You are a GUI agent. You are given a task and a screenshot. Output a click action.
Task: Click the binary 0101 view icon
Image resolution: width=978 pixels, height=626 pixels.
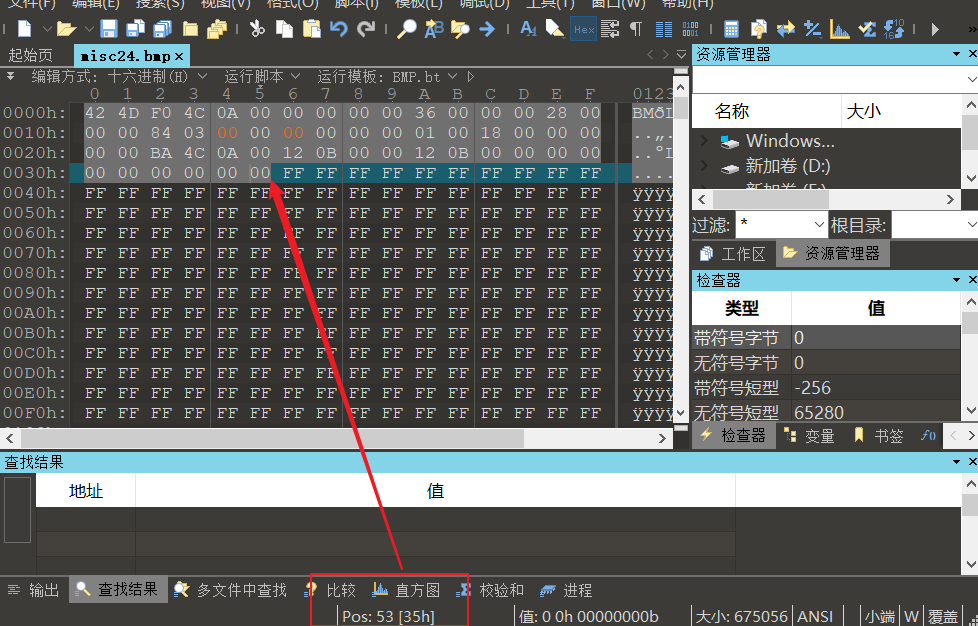click(x=690, y=28)
